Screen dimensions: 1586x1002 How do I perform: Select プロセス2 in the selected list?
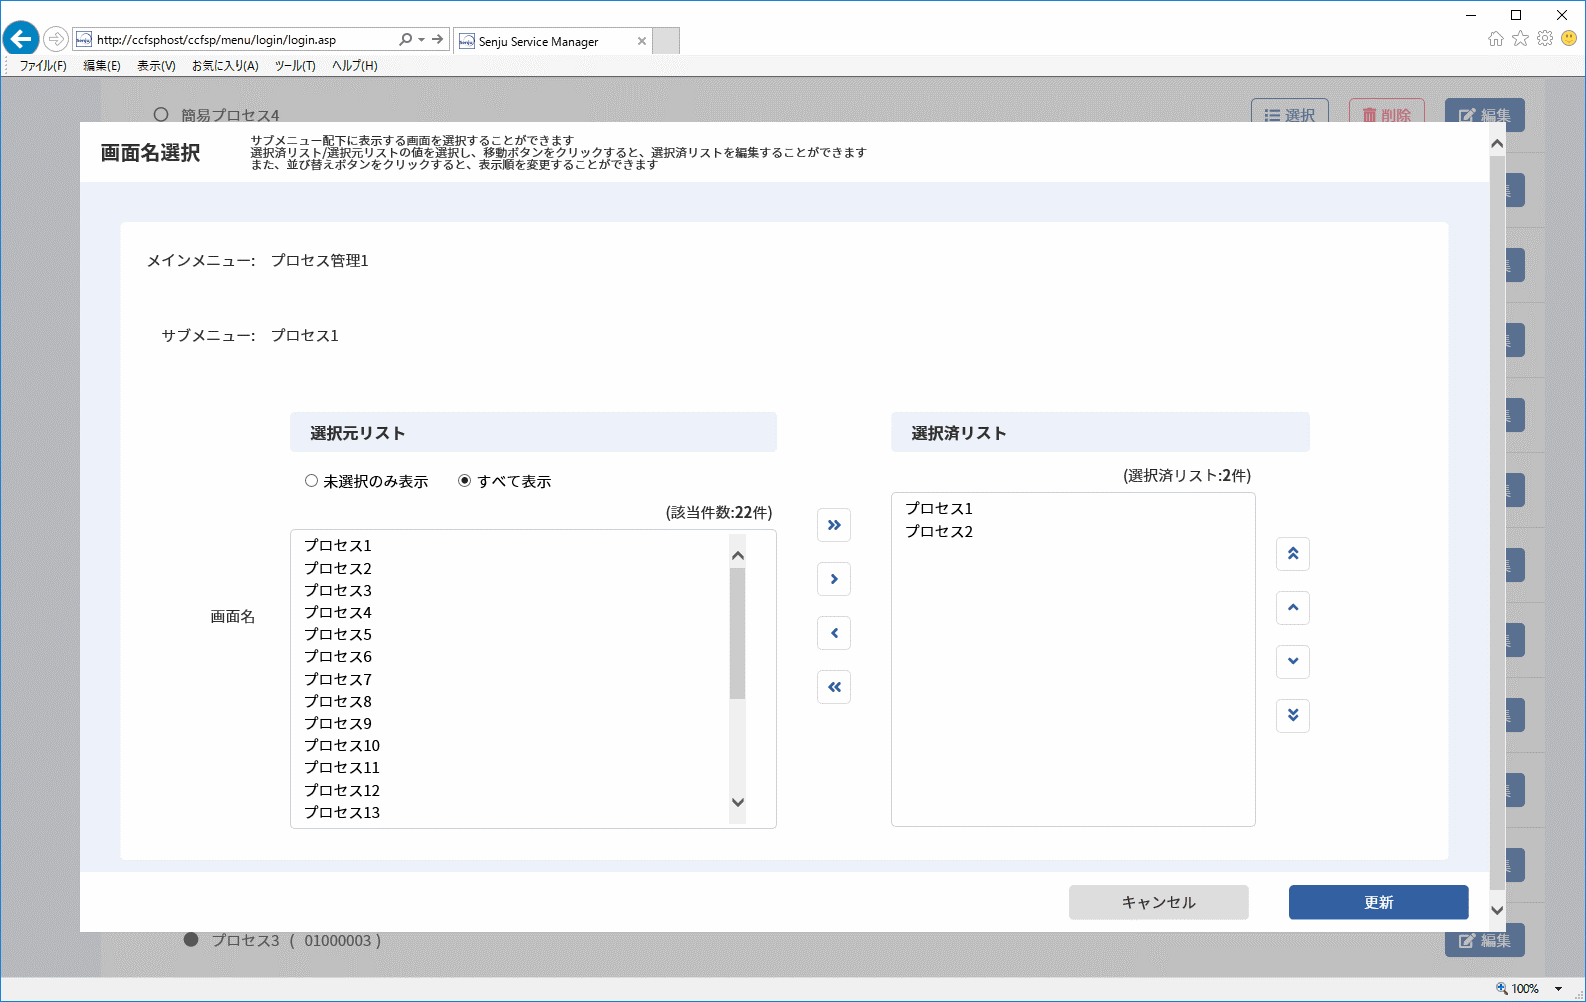[939, 531]
